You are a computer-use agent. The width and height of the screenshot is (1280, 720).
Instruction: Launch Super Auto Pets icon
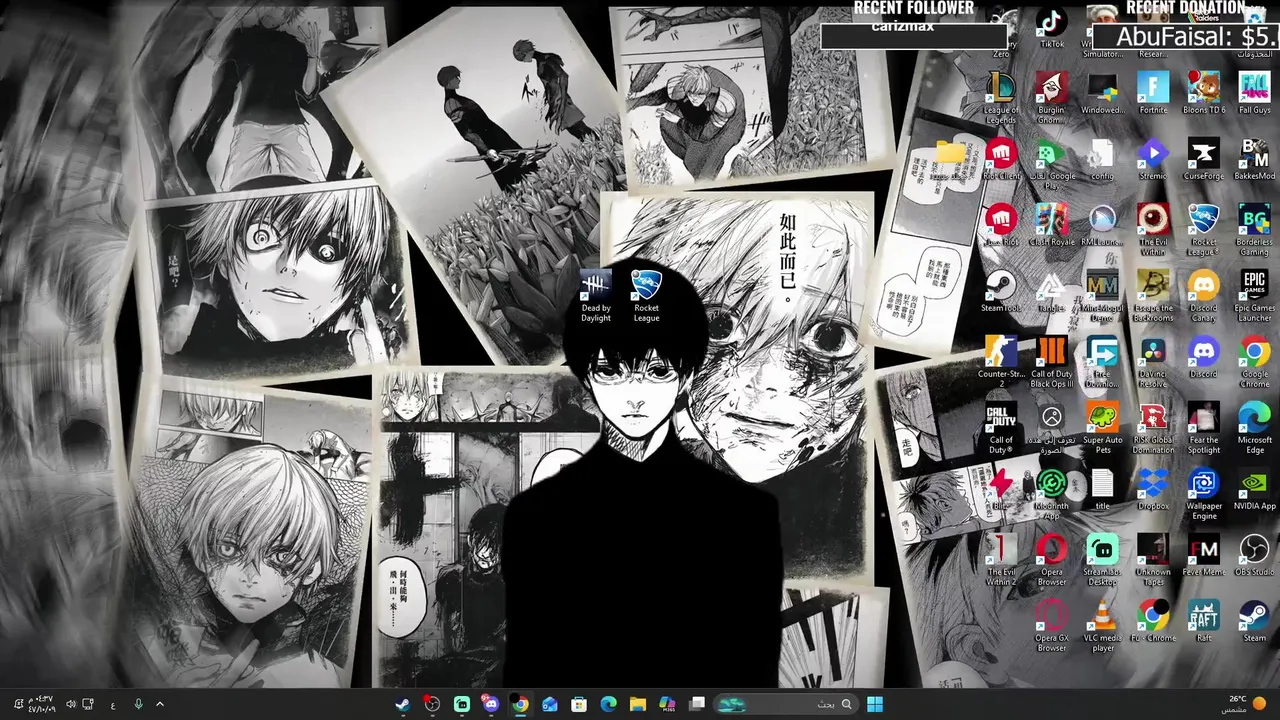click(1102, 428)
